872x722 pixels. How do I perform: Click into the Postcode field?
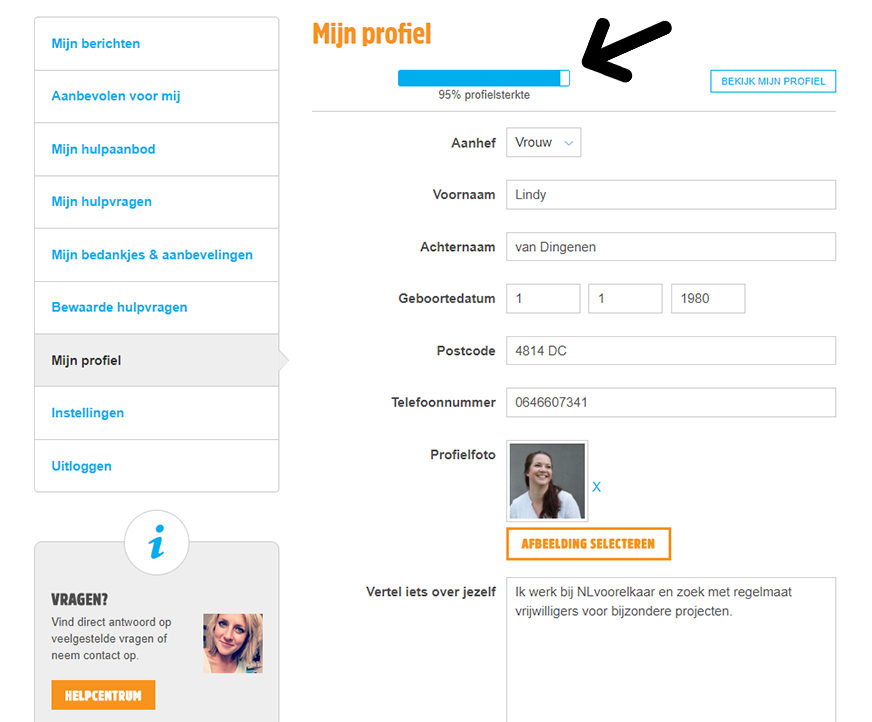click(x=670, y=351)
